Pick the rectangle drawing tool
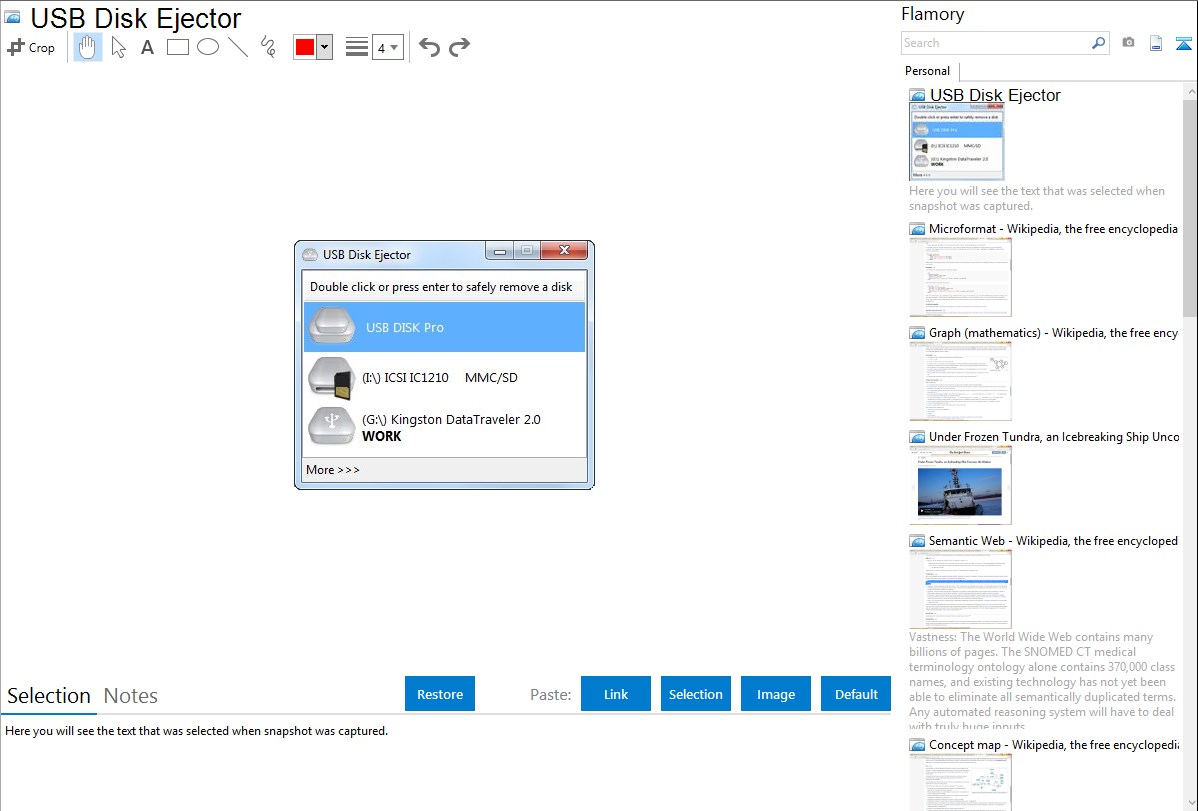1198x811 pixels. tap(178, 47)
